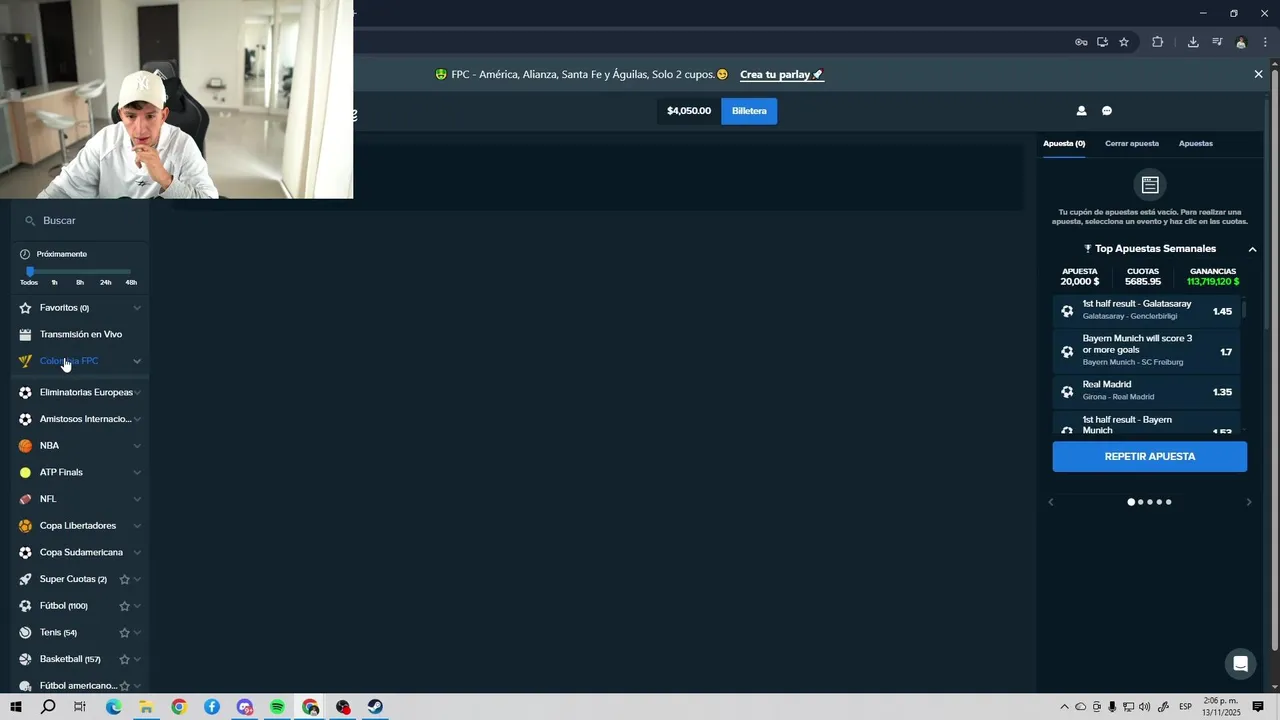Open Steam from the taskbar
1280x720 pixels.
(375, 707)
